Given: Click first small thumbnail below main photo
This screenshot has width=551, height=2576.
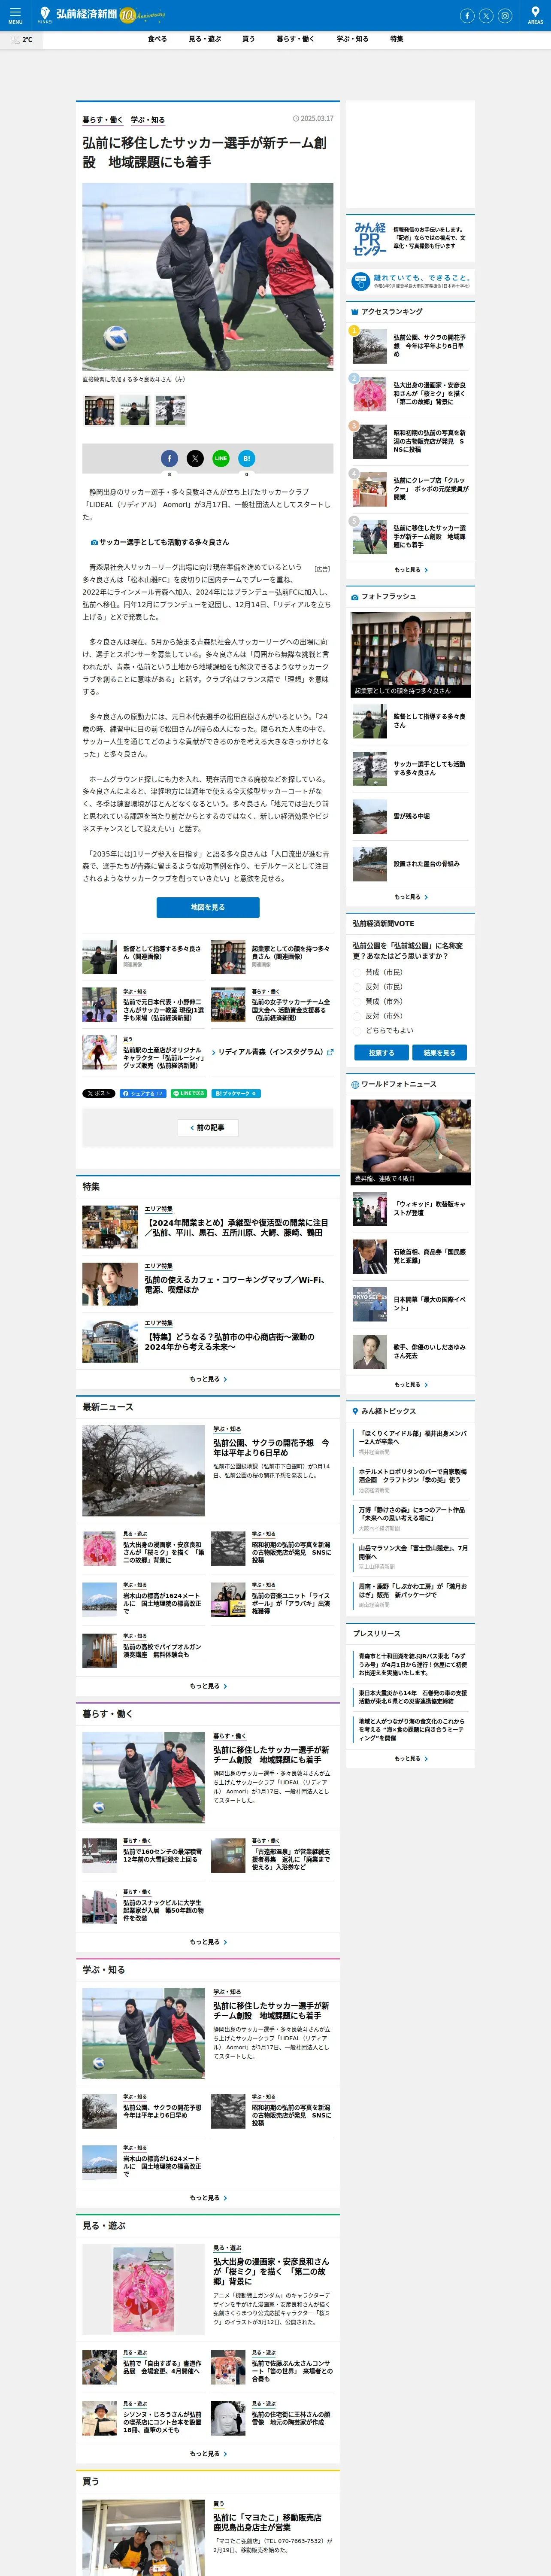Looking at the screenshot, I should point(99,410).
